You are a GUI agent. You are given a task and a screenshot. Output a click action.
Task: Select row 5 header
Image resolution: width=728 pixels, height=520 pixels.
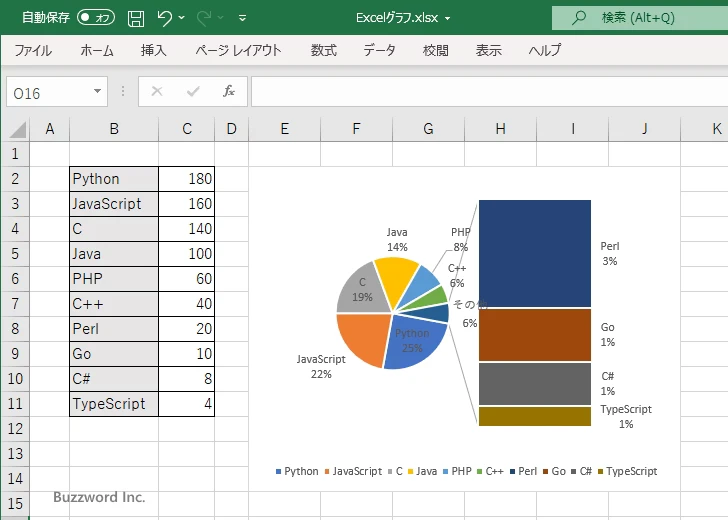pyautogui.click(x=15, y=254)
